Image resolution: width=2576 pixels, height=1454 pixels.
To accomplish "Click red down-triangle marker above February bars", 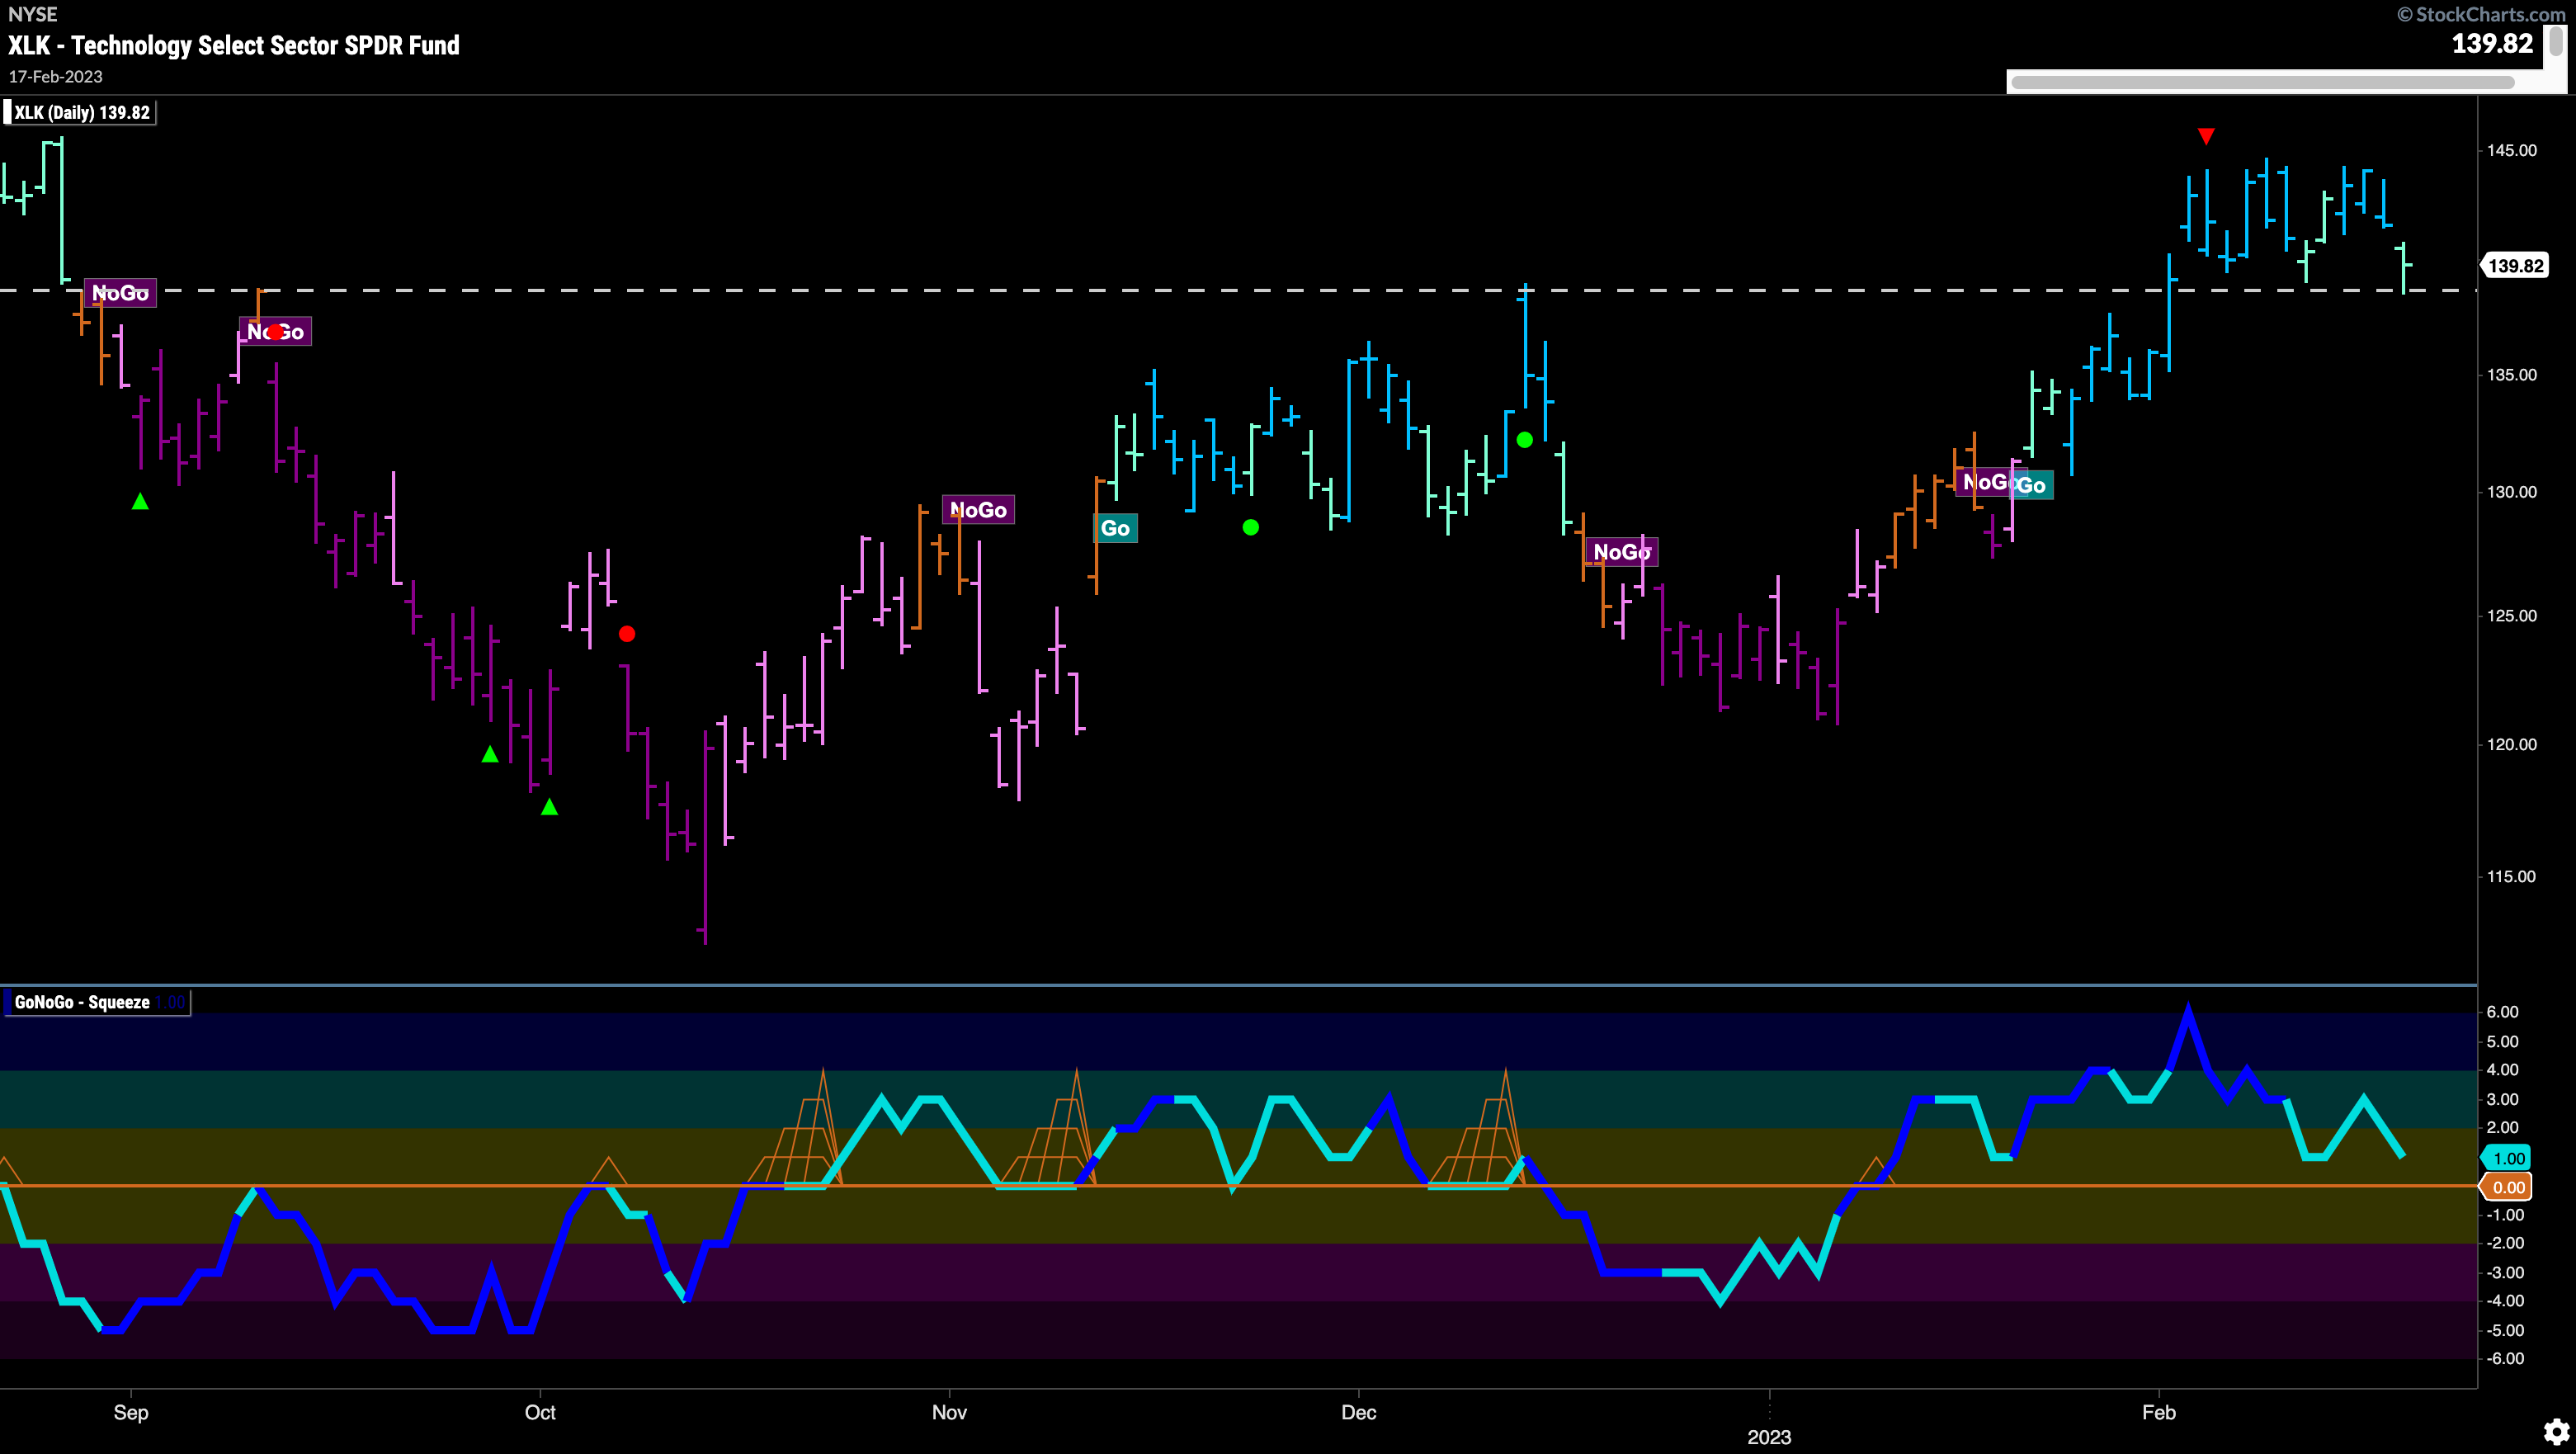I will (2206, 136).
